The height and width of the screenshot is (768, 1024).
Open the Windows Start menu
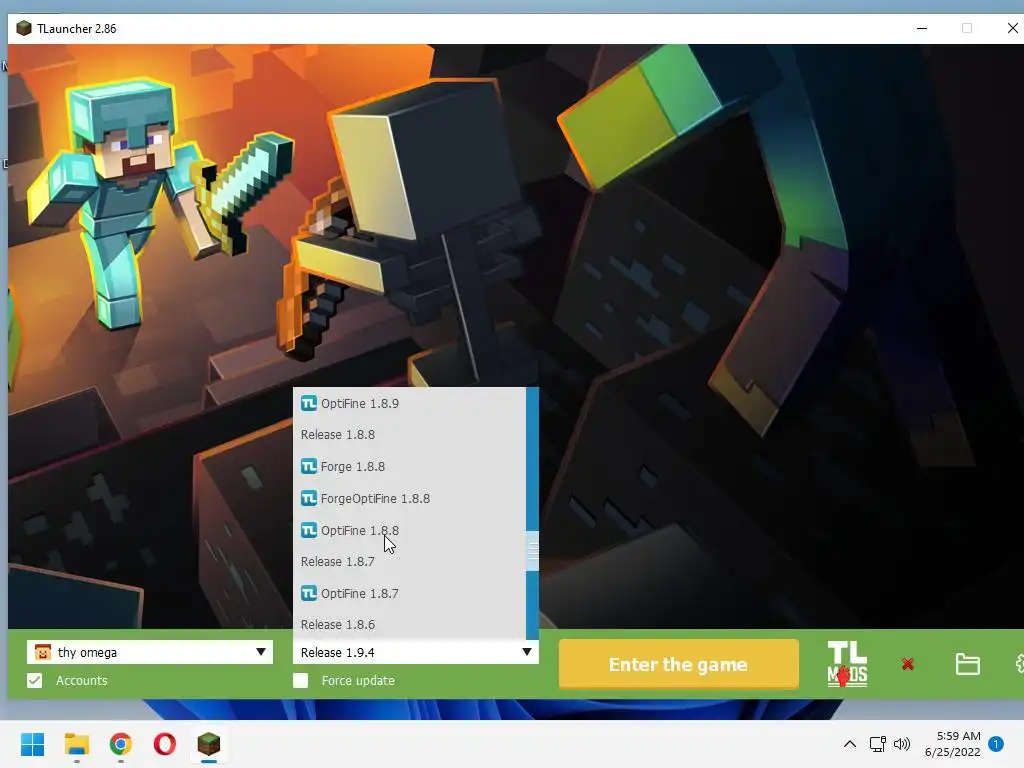[x=33, y=744]
